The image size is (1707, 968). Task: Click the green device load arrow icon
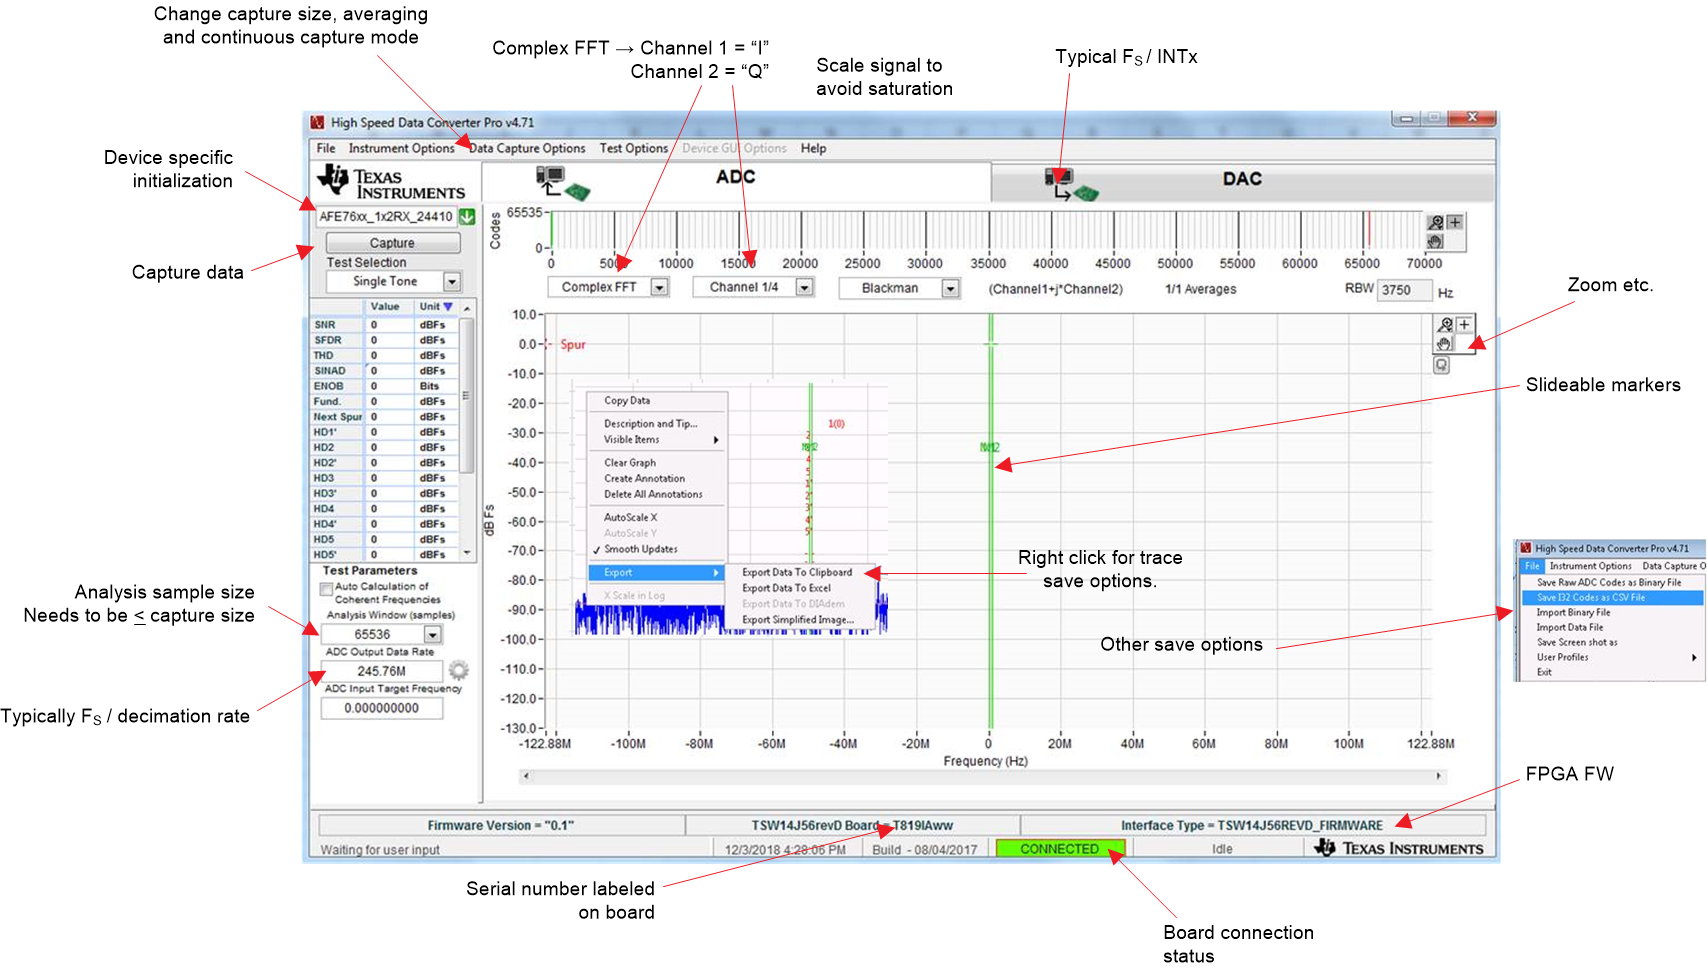click(x=467, y=216)
